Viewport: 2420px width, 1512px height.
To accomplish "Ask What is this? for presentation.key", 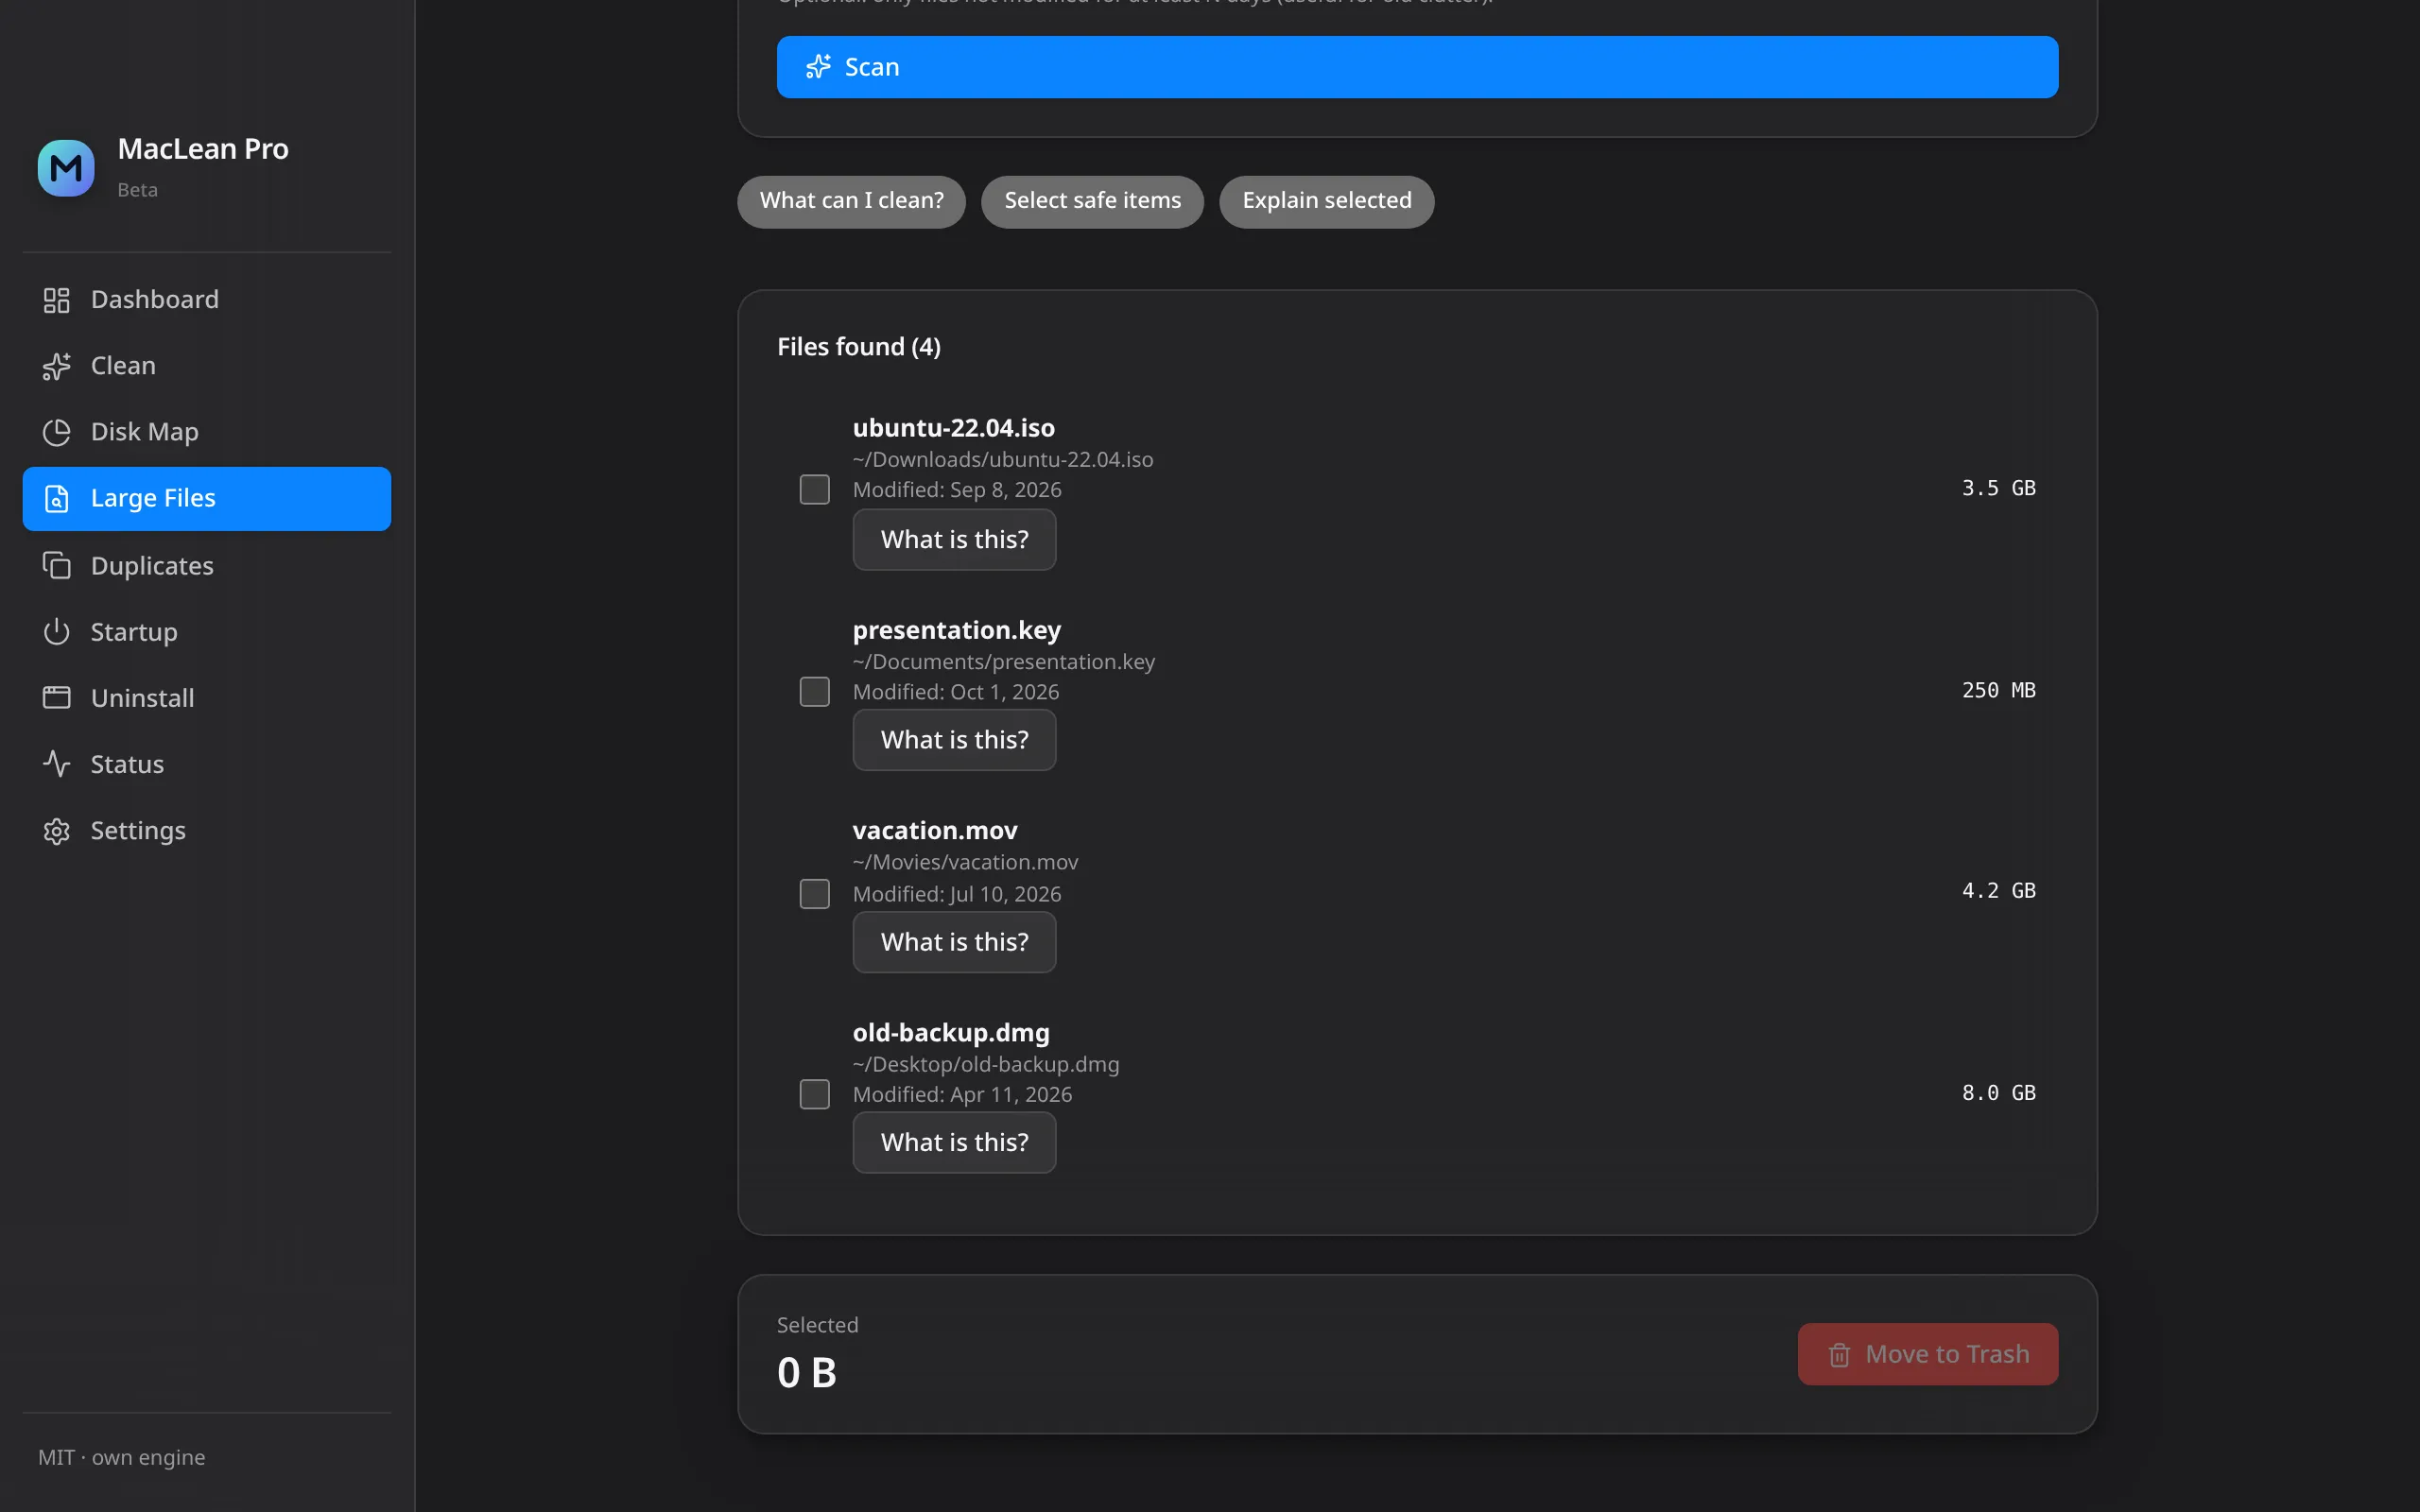I will 954,740.
